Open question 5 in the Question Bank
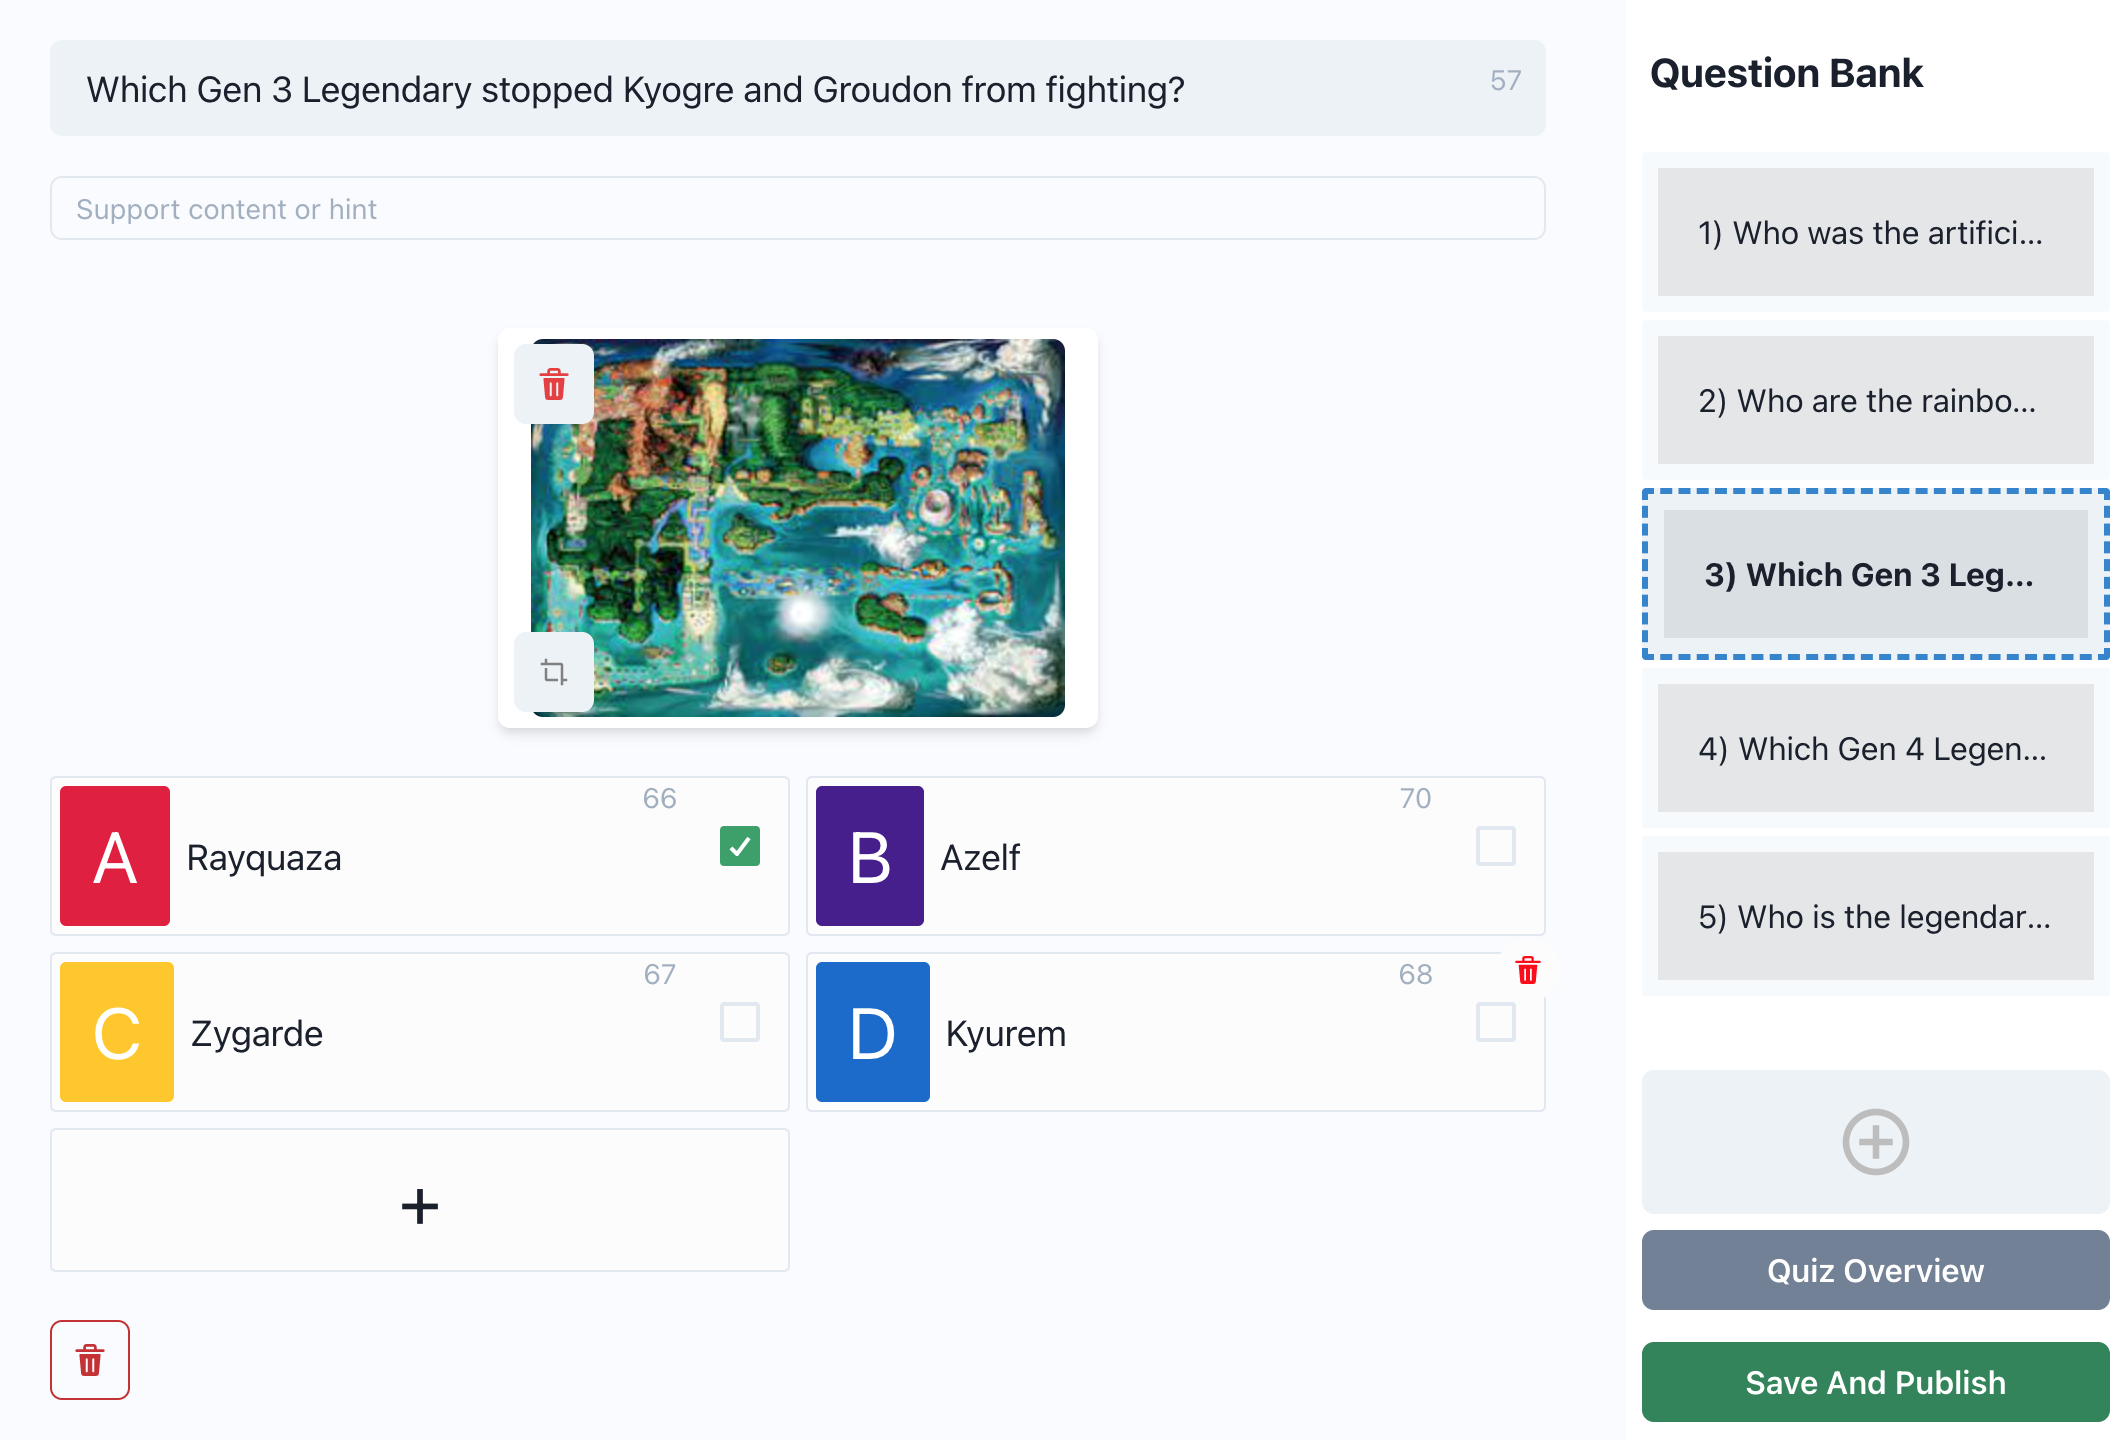The width and height of the screenshot is (2122, 1440). 1874,917
